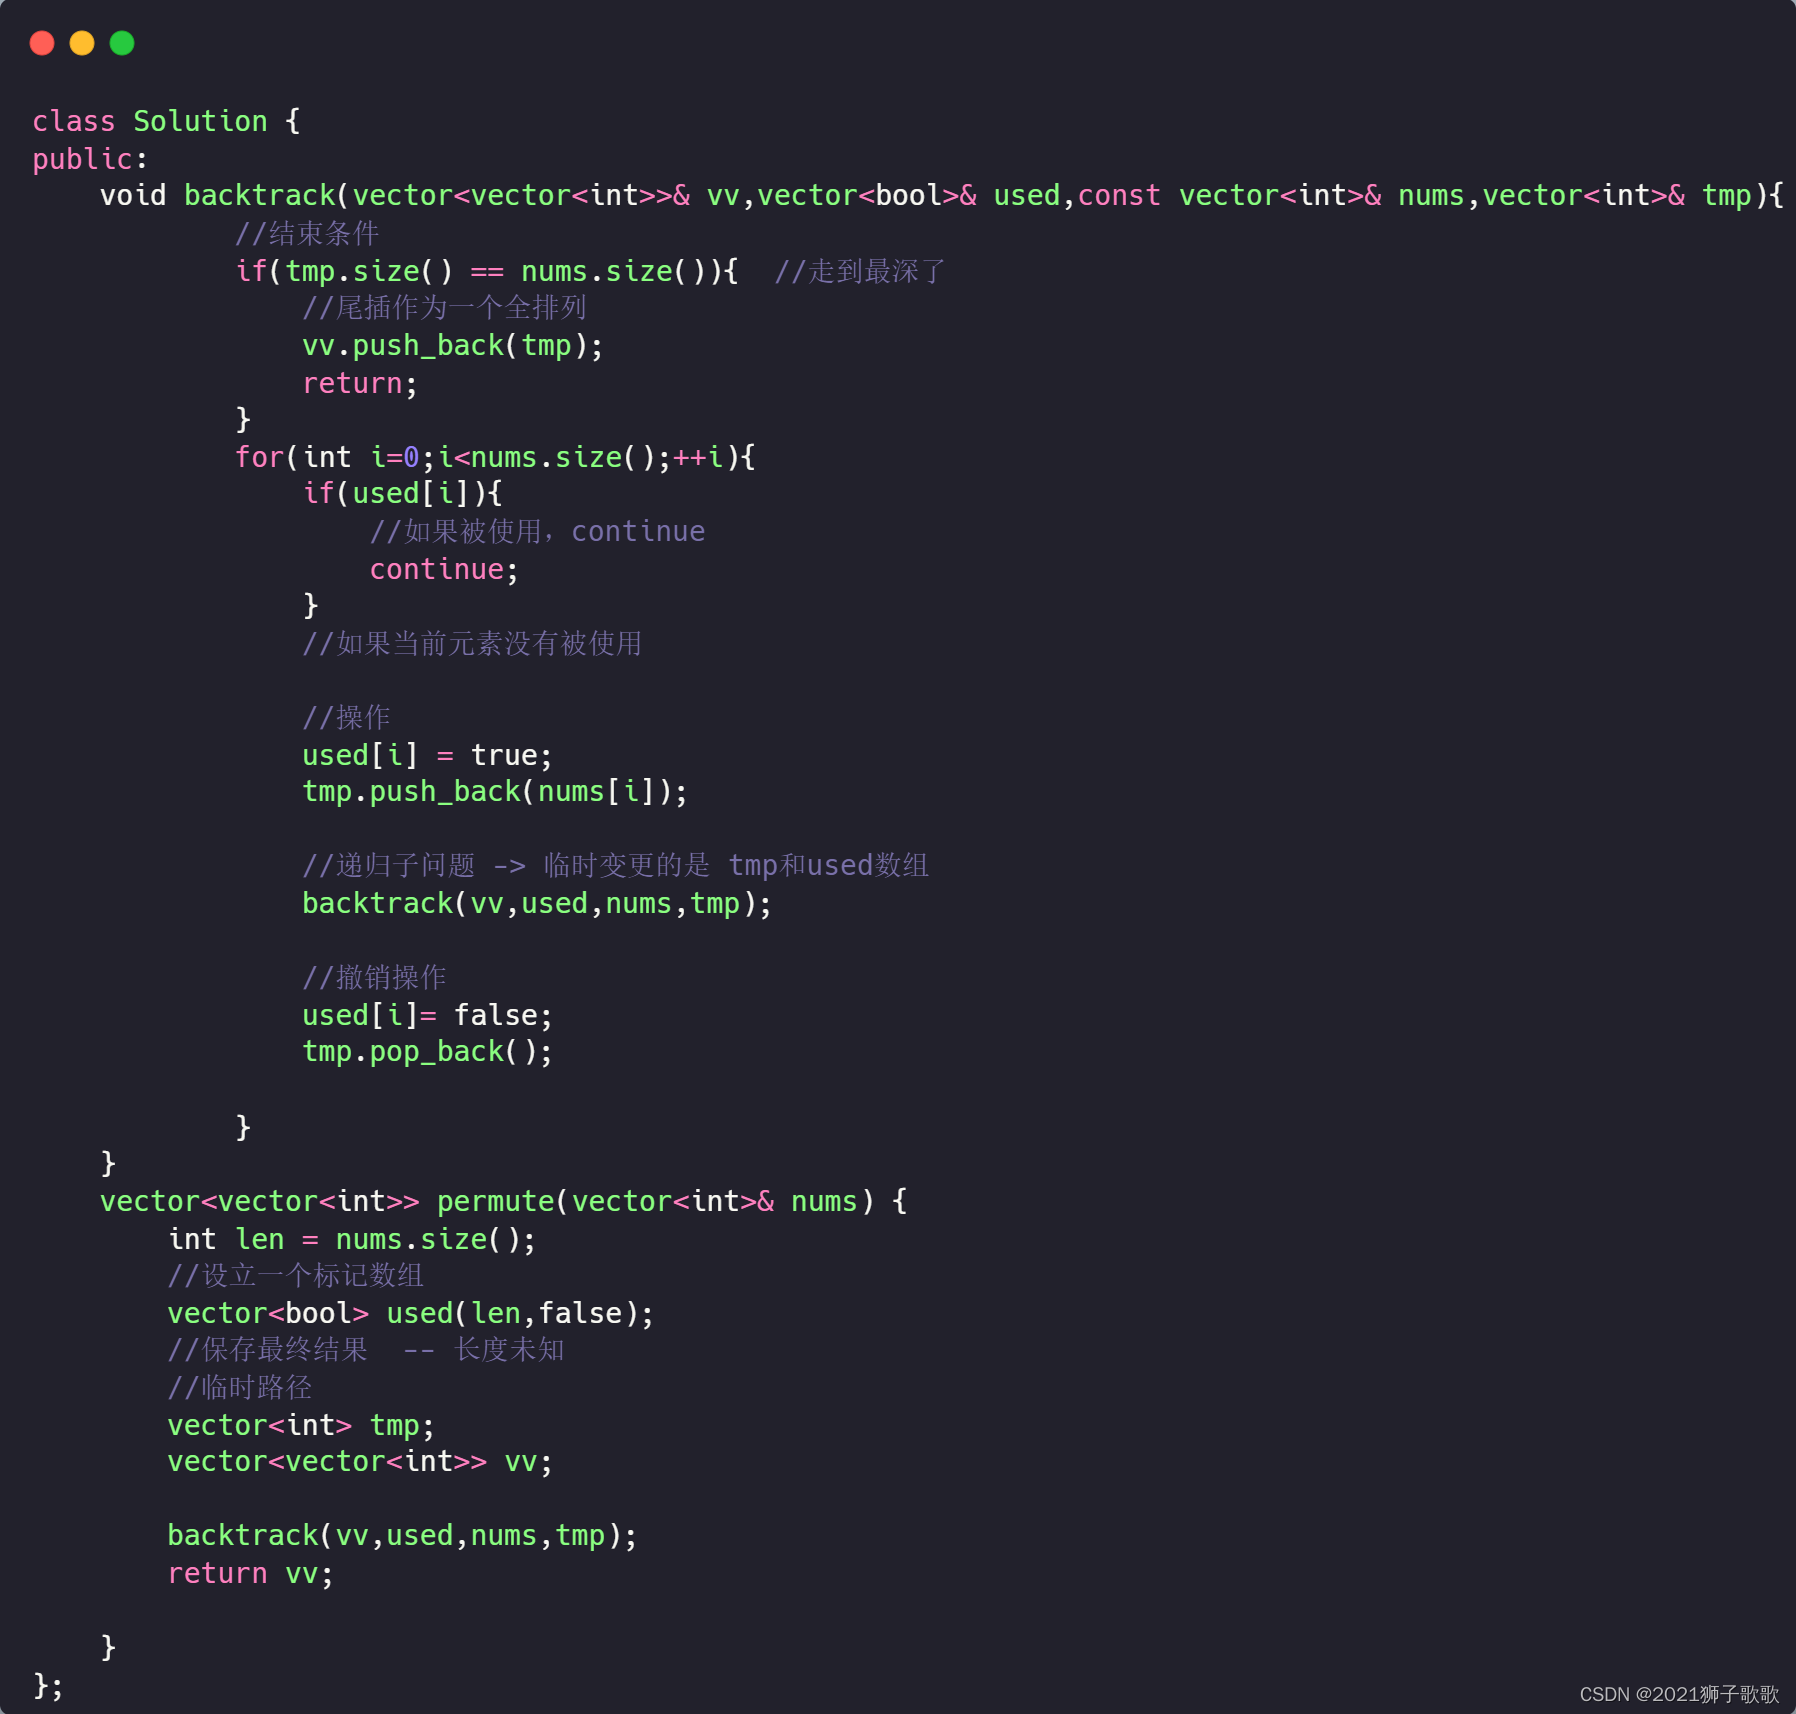The width and height of the screenshot is (1796, 1714).
Task: Click the for loop header line
Action: 495,457
